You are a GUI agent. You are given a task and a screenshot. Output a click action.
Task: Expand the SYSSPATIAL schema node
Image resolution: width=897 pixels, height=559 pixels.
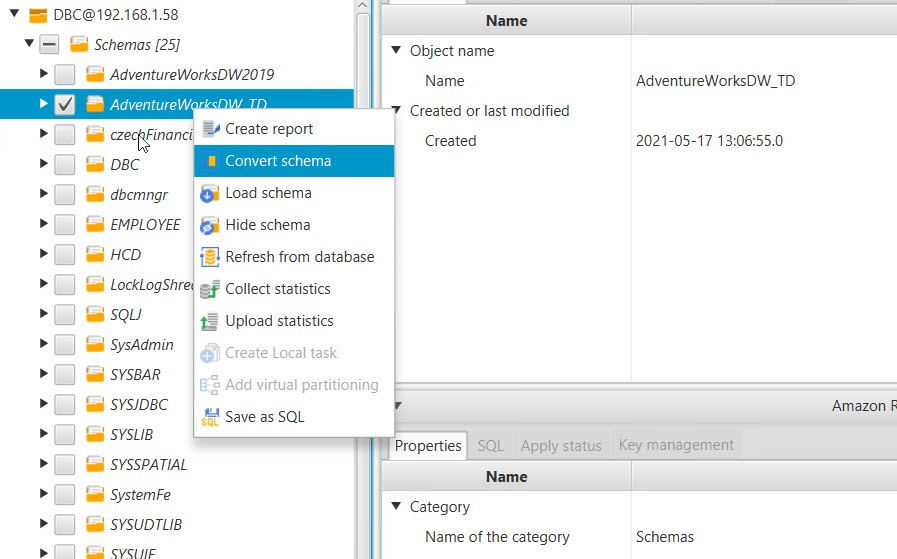43,463
